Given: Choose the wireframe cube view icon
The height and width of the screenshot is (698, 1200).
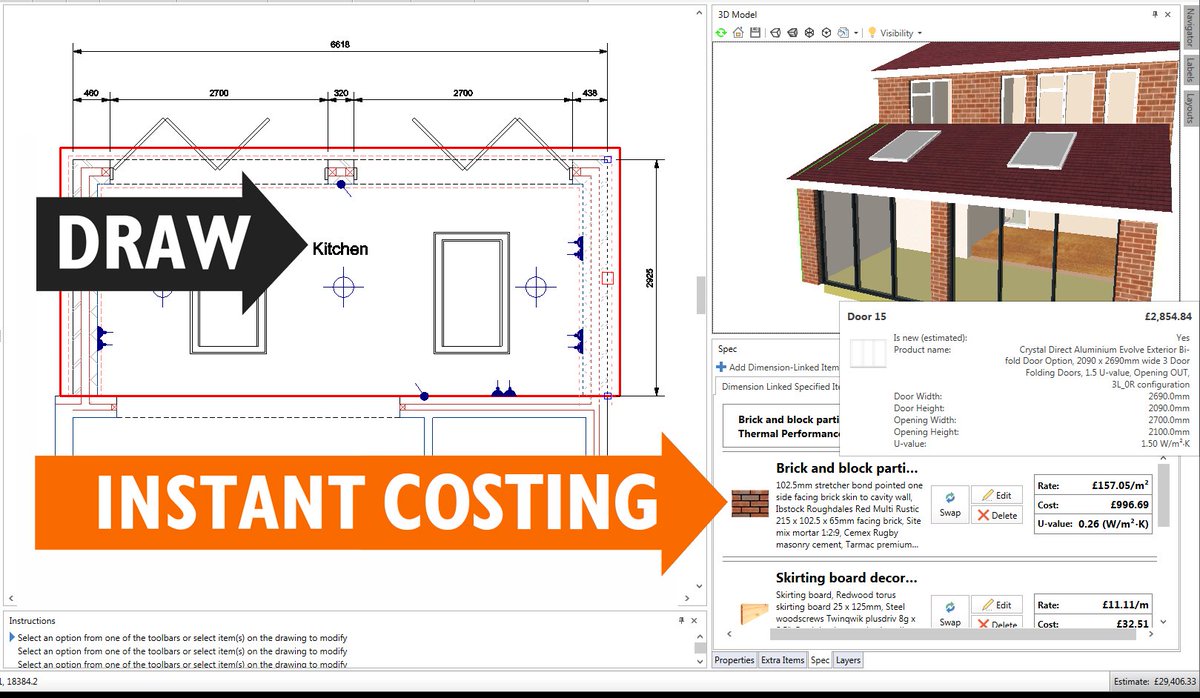Looking at the screenshot, I should (809, 32).
